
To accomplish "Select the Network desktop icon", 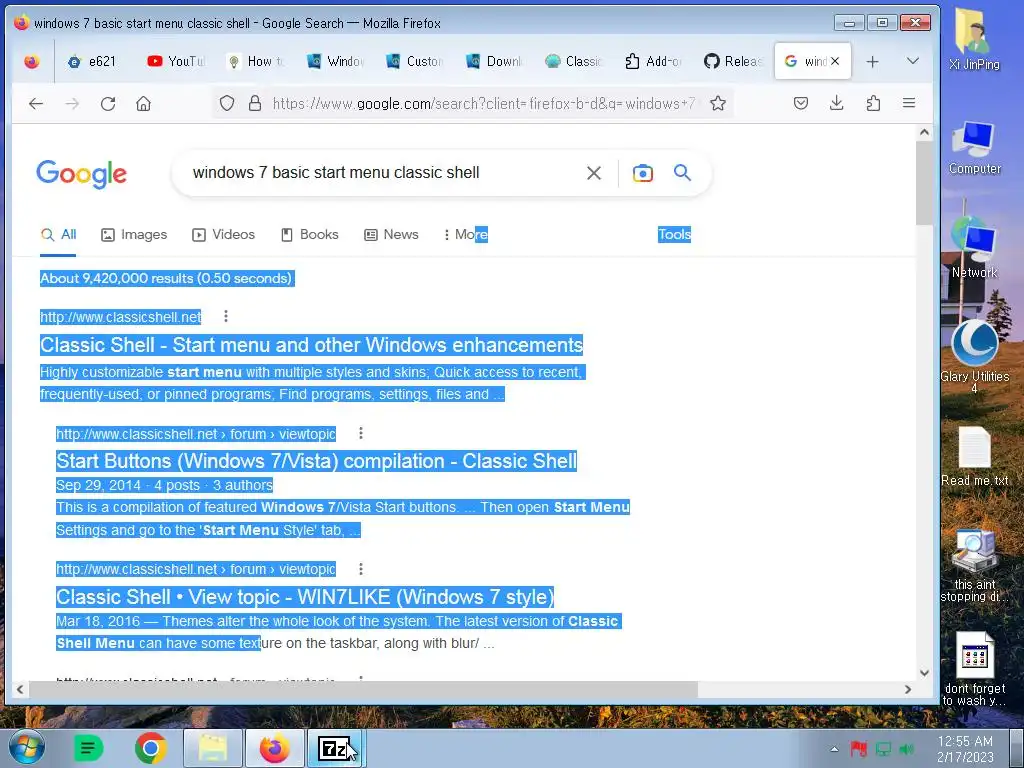I will click(974, 248).
